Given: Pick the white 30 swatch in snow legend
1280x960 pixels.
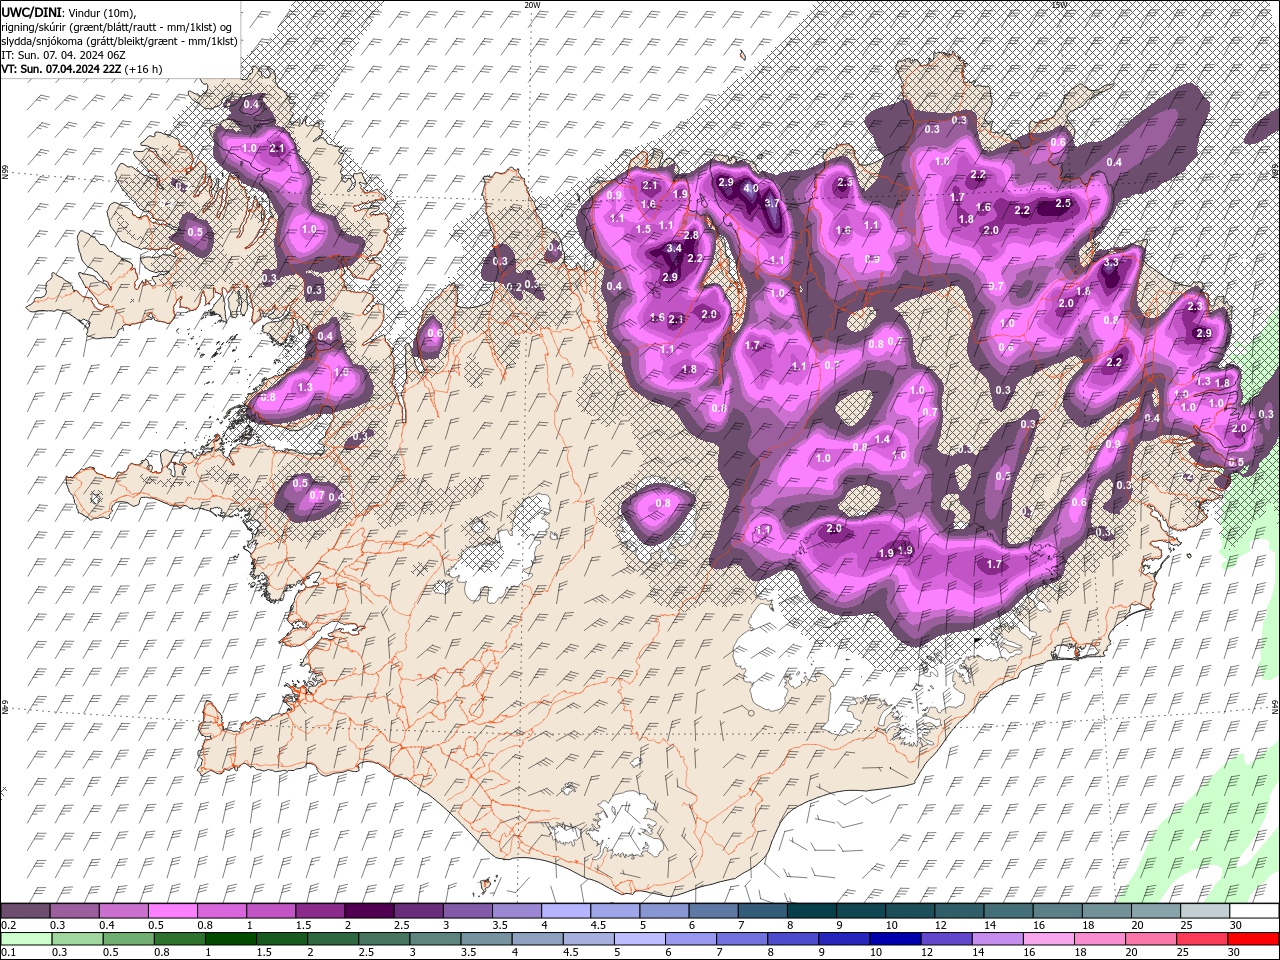Looking at the screenshot, I should pyautogui.click(x=1254, y=911).
